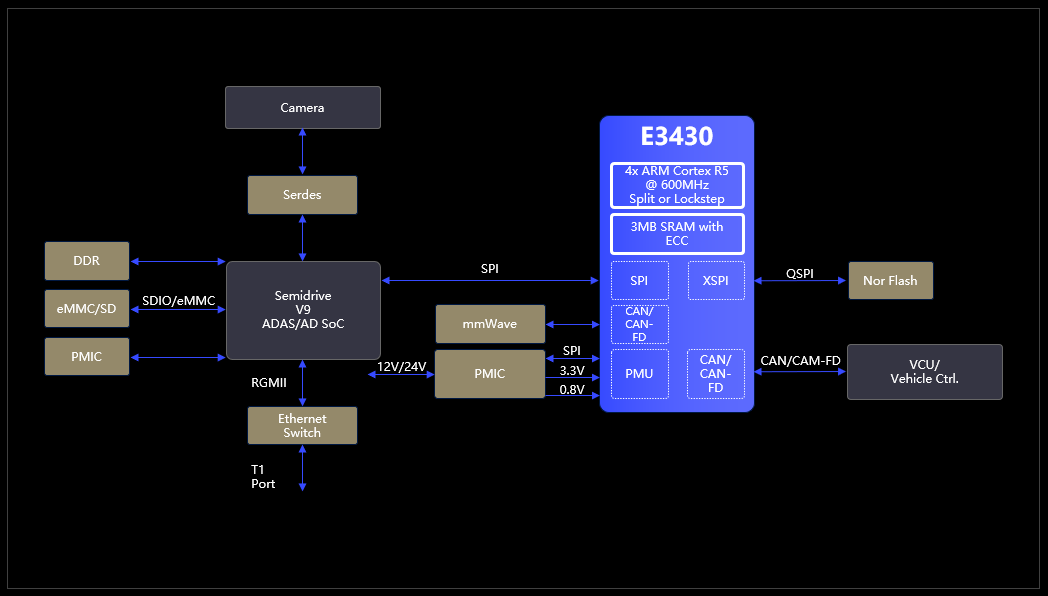The height and width of the screenshot is (596, 1048).
Task: Select the VCU/Vehicle Ctrl. block
Action: 925,372
